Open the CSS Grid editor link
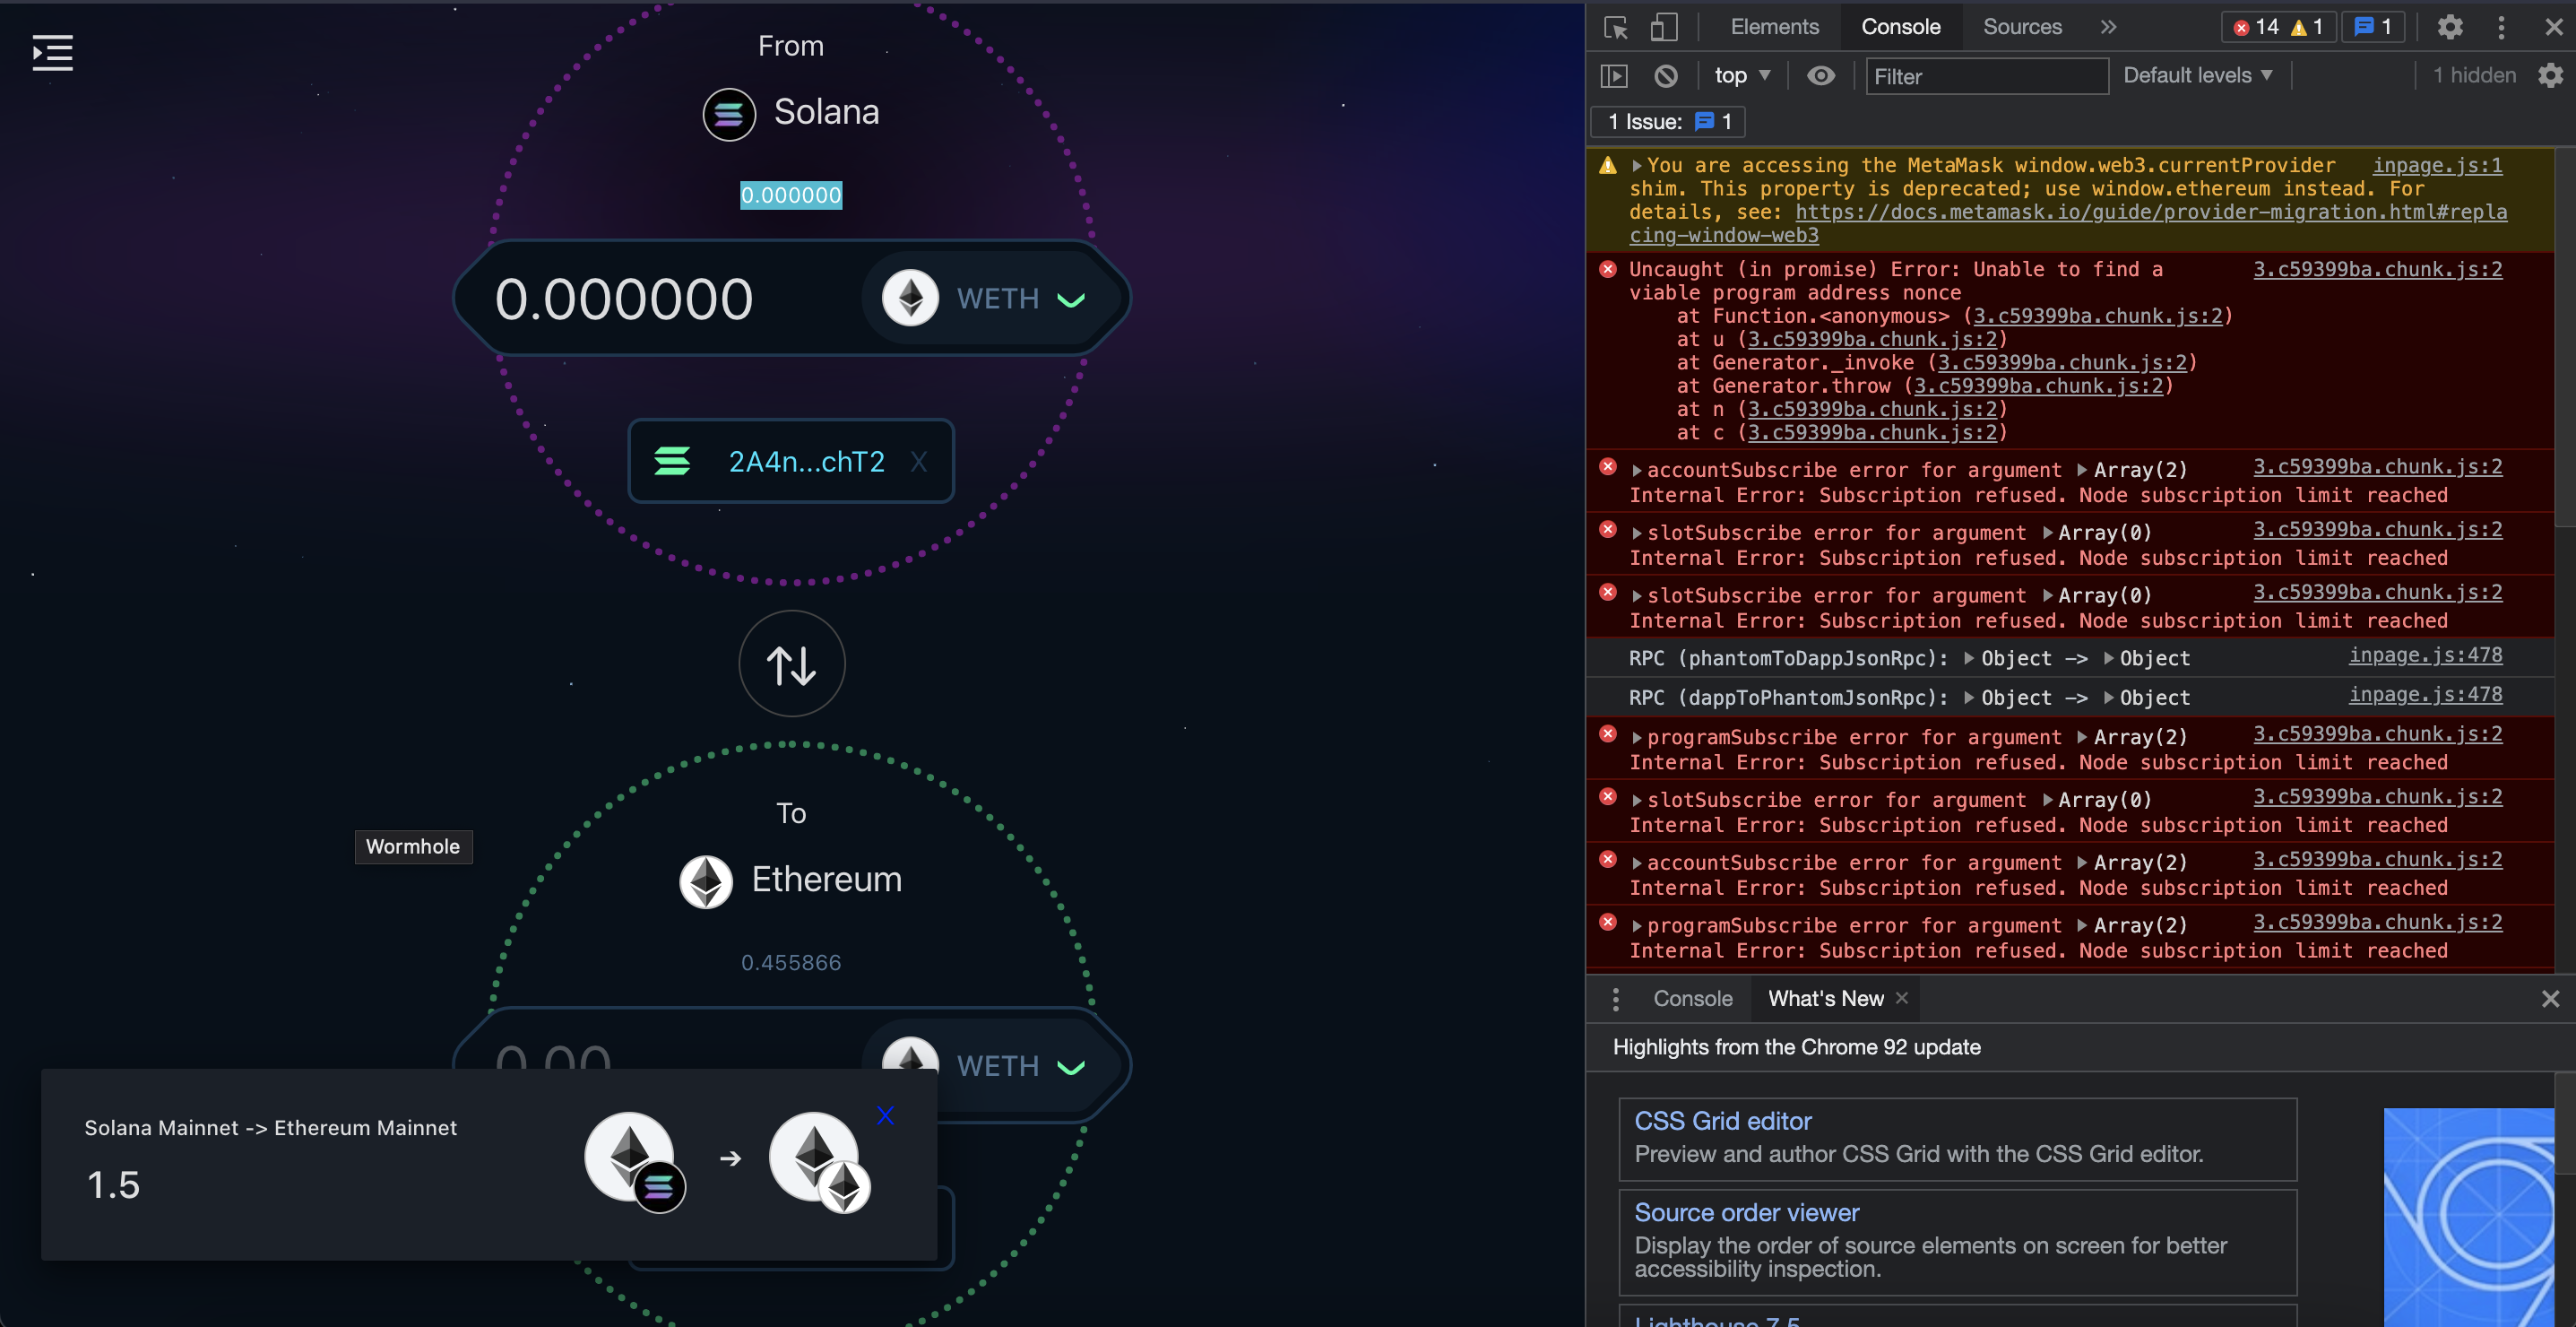Image resolution: width=2576 pixels, height=1327 pixels. point(1722,1120)
